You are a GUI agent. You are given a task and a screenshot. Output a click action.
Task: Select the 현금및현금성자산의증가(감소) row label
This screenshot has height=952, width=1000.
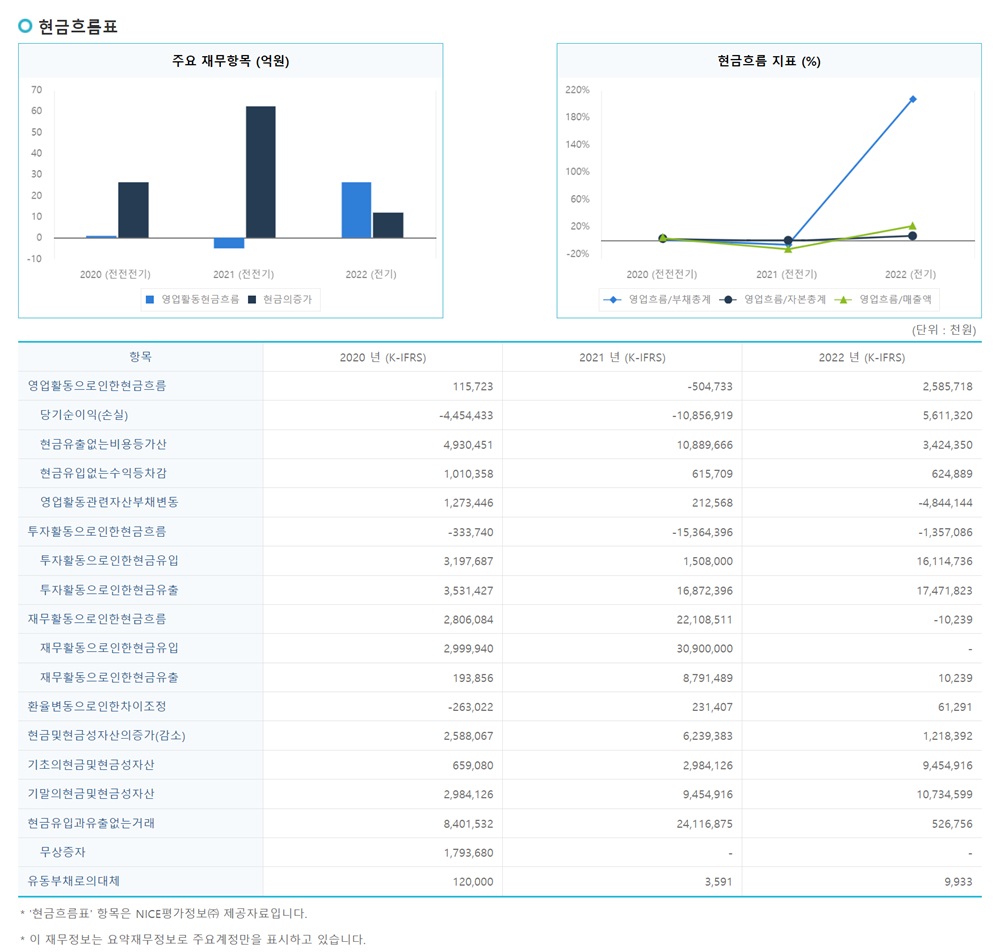click(x=107, y=736)
